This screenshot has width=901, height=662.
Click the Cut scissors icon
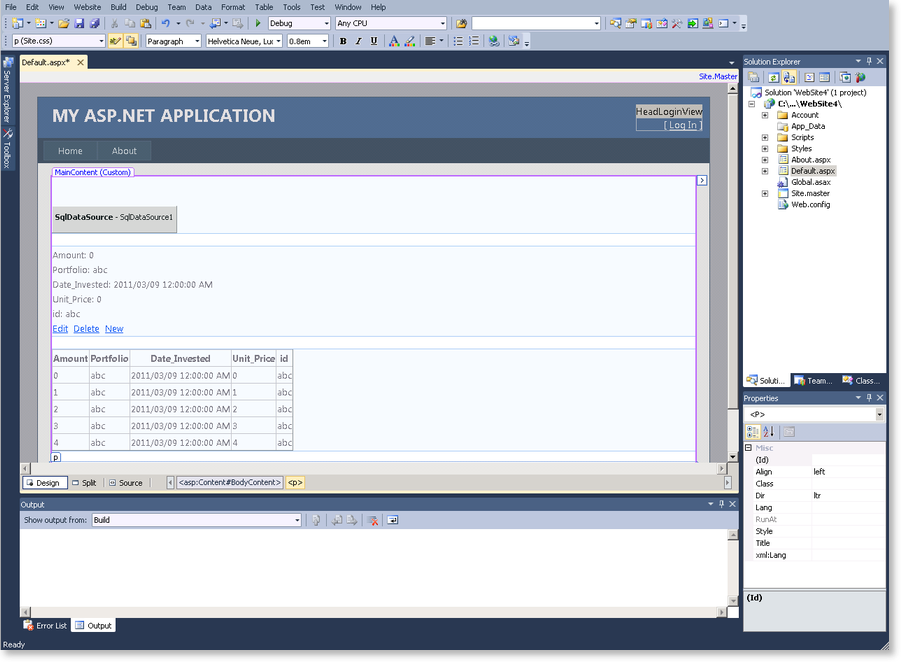pyautogui.click(x=114, y=24)
